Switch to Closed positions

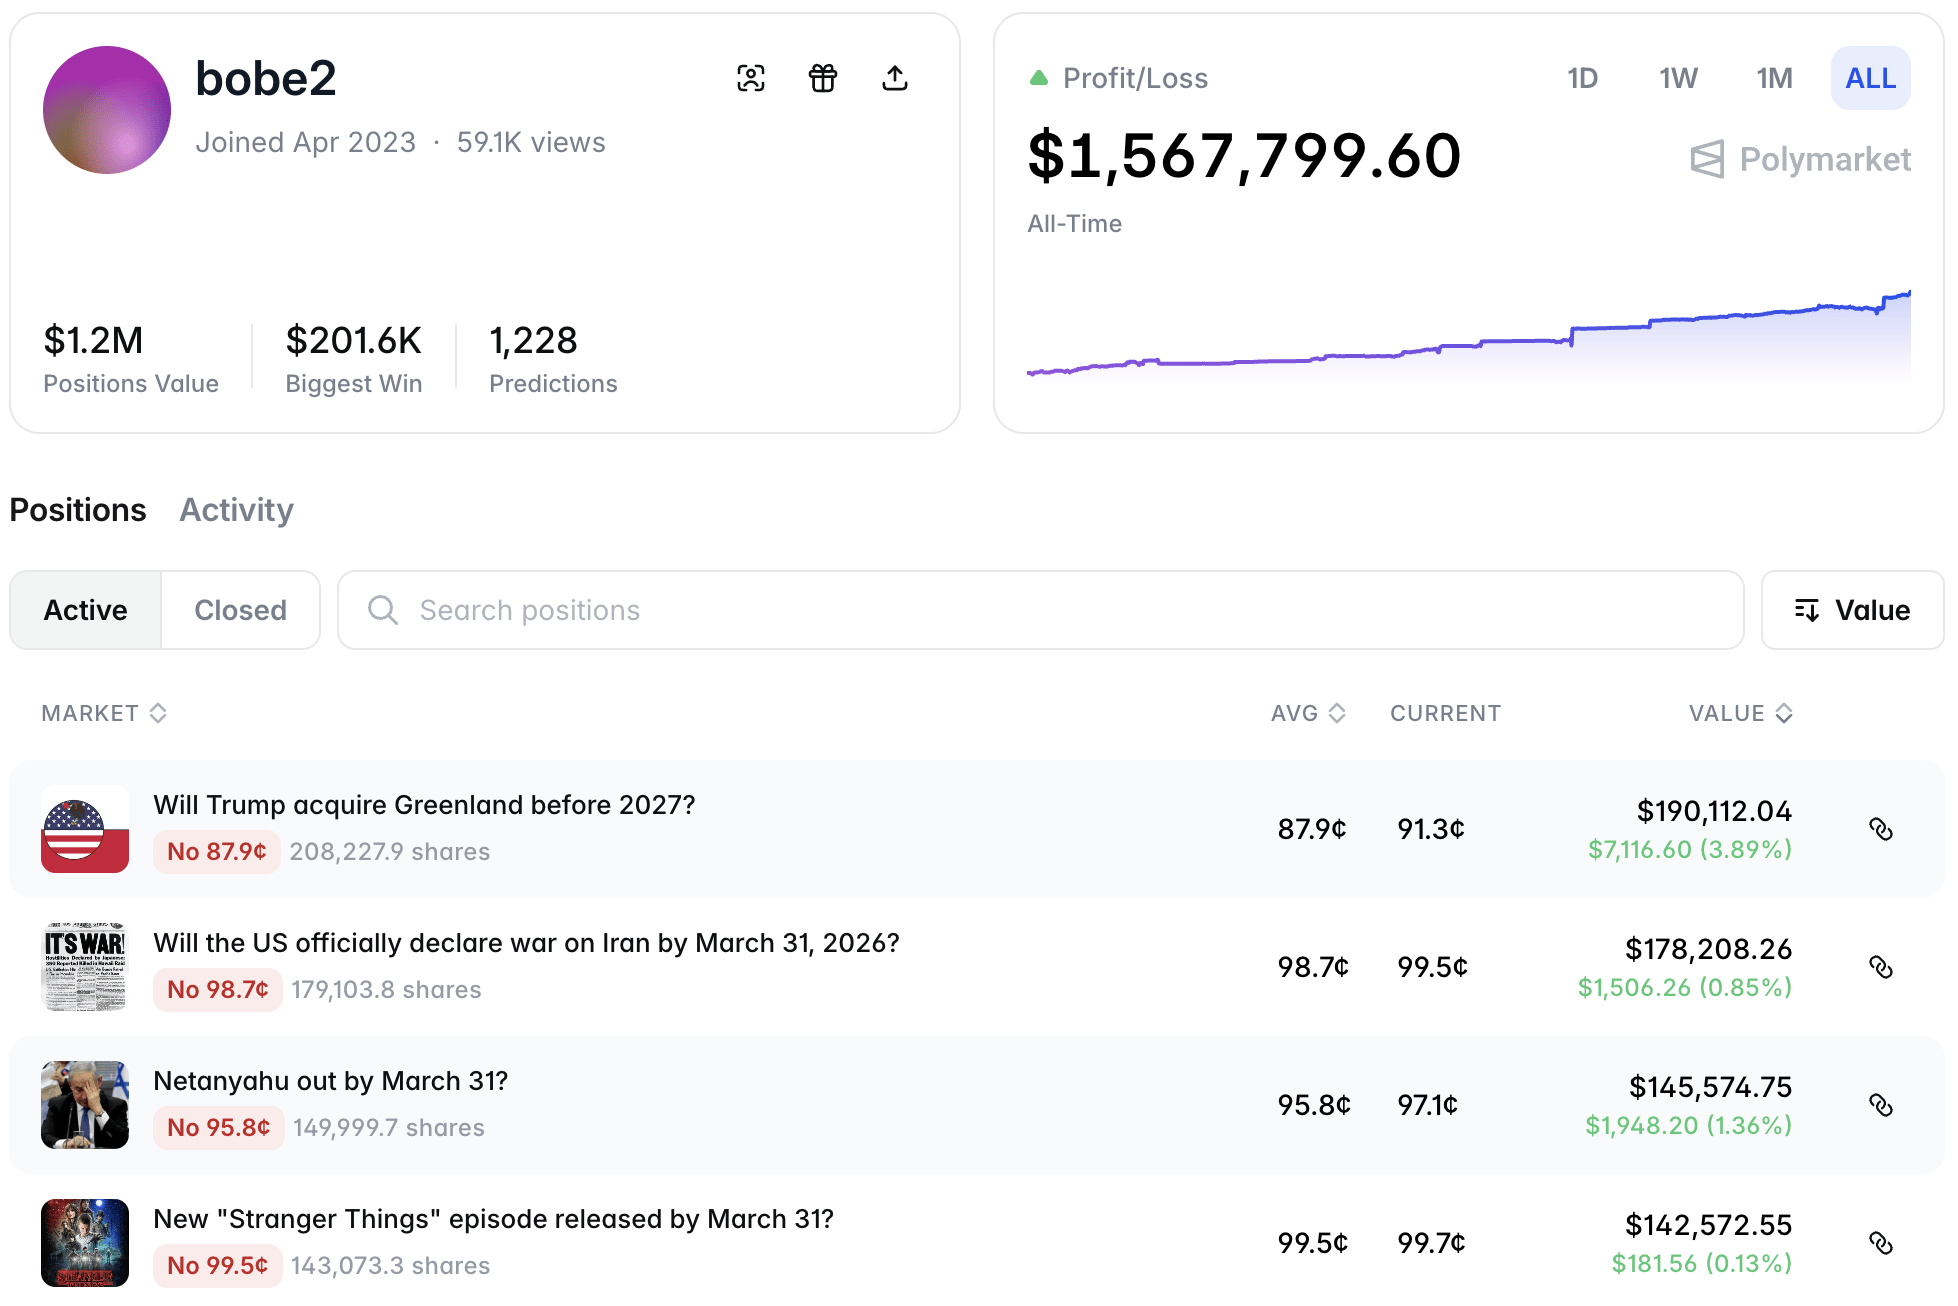point(240,610)
